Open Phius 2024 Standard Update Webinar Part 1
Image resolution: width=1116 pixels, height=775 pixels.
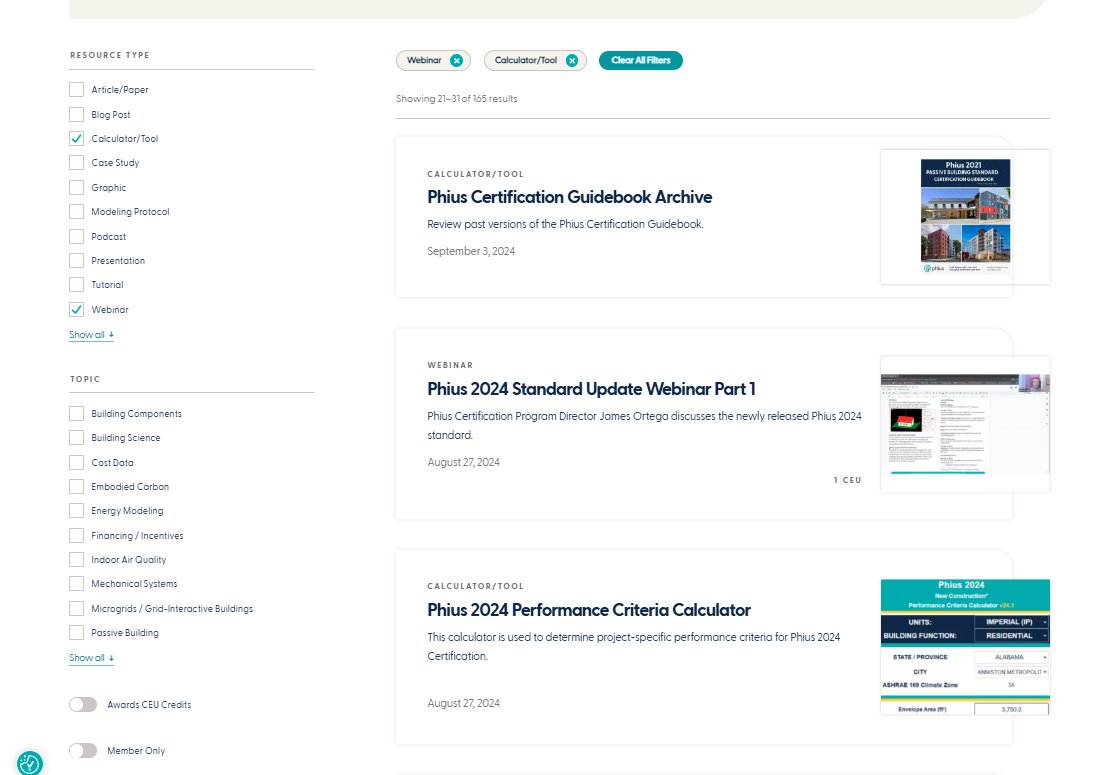click(592, 389)
